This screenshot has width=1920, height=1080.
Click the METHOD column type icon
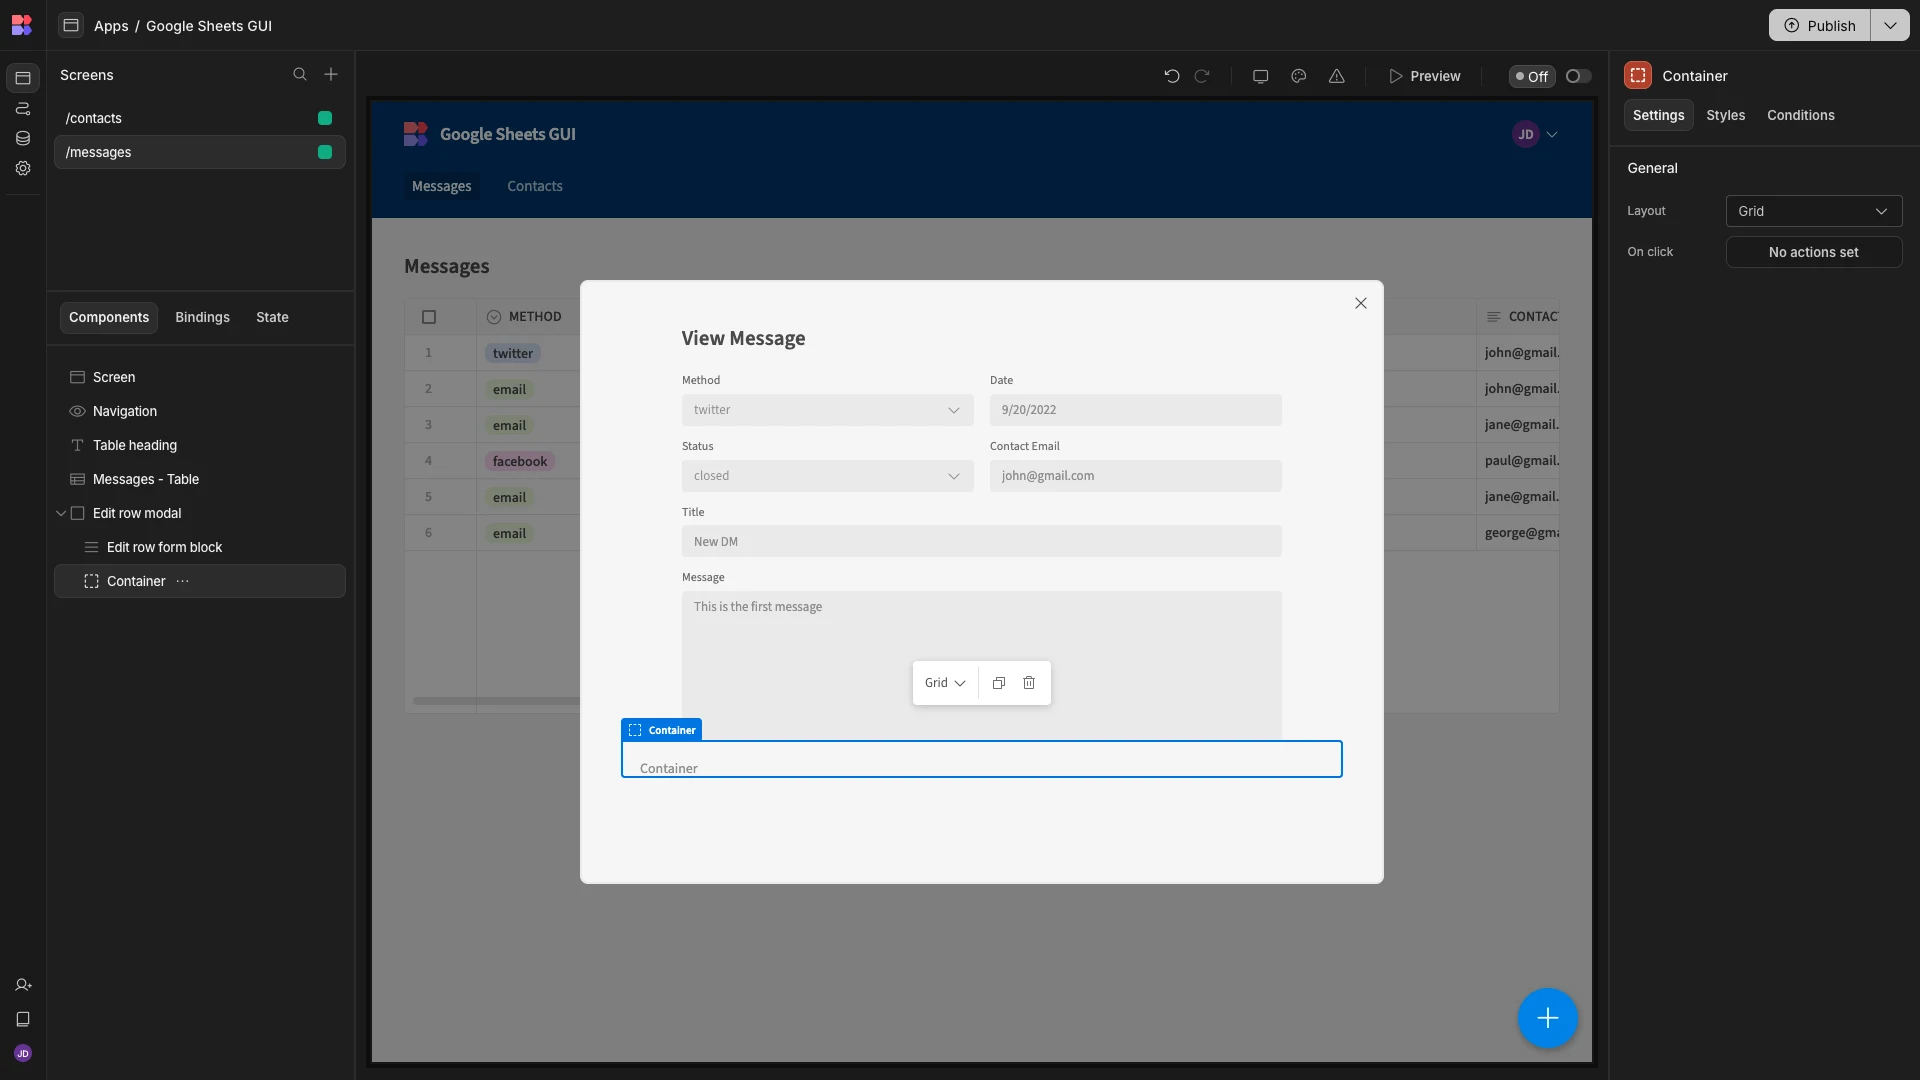[493, 317]
